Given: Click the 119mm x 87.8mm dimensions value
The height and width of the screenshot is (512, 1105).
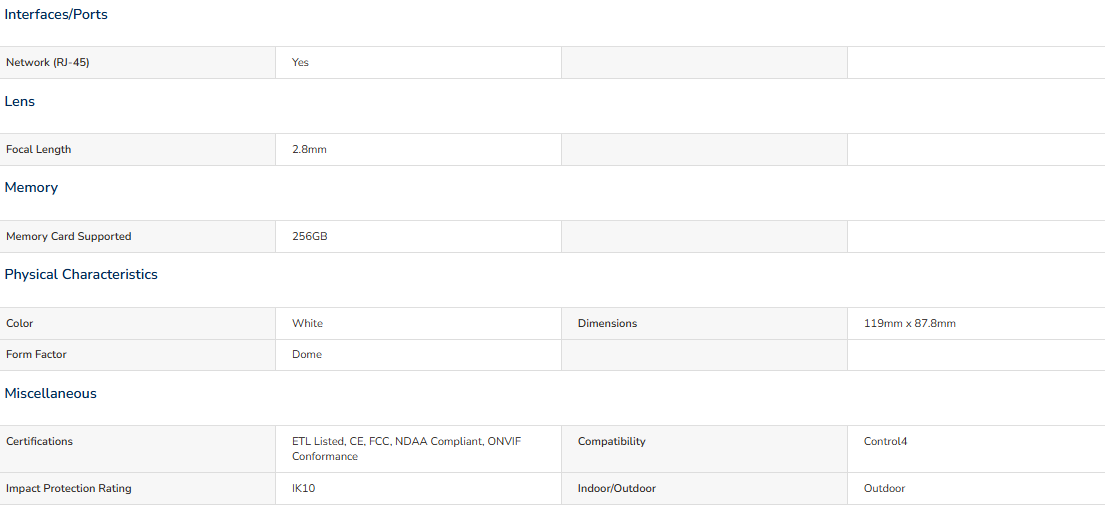Looking at the screenshot, I should [x=910, y=323].
